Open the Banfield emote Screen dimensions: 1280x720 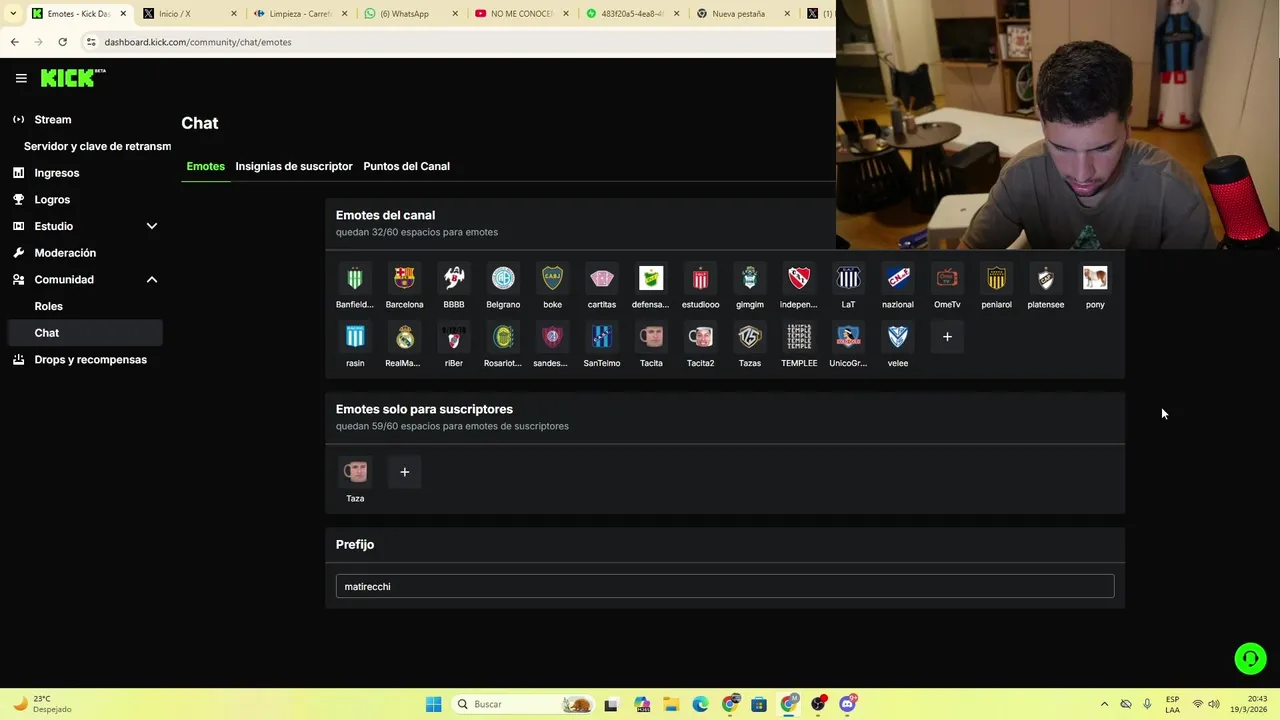pos(355,278)
